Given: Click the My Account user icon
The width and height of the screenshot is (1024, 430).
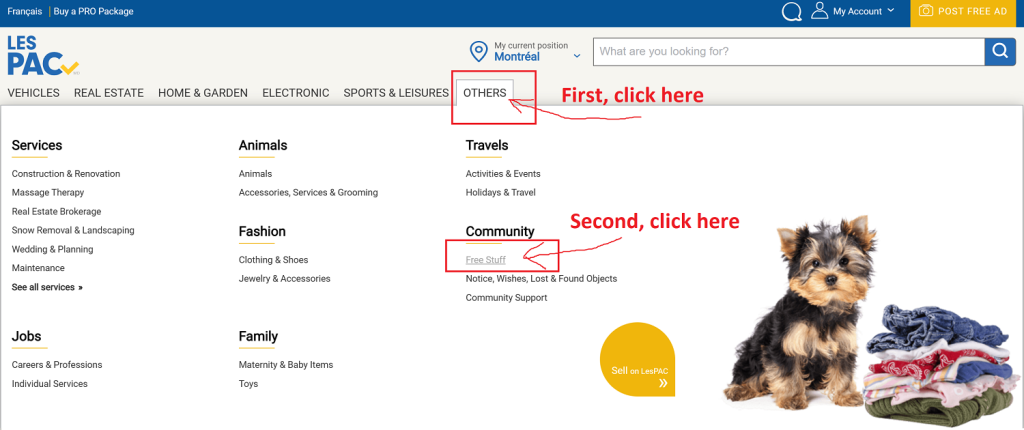Looking at the screenshot, I should click(x=819, y=10).
